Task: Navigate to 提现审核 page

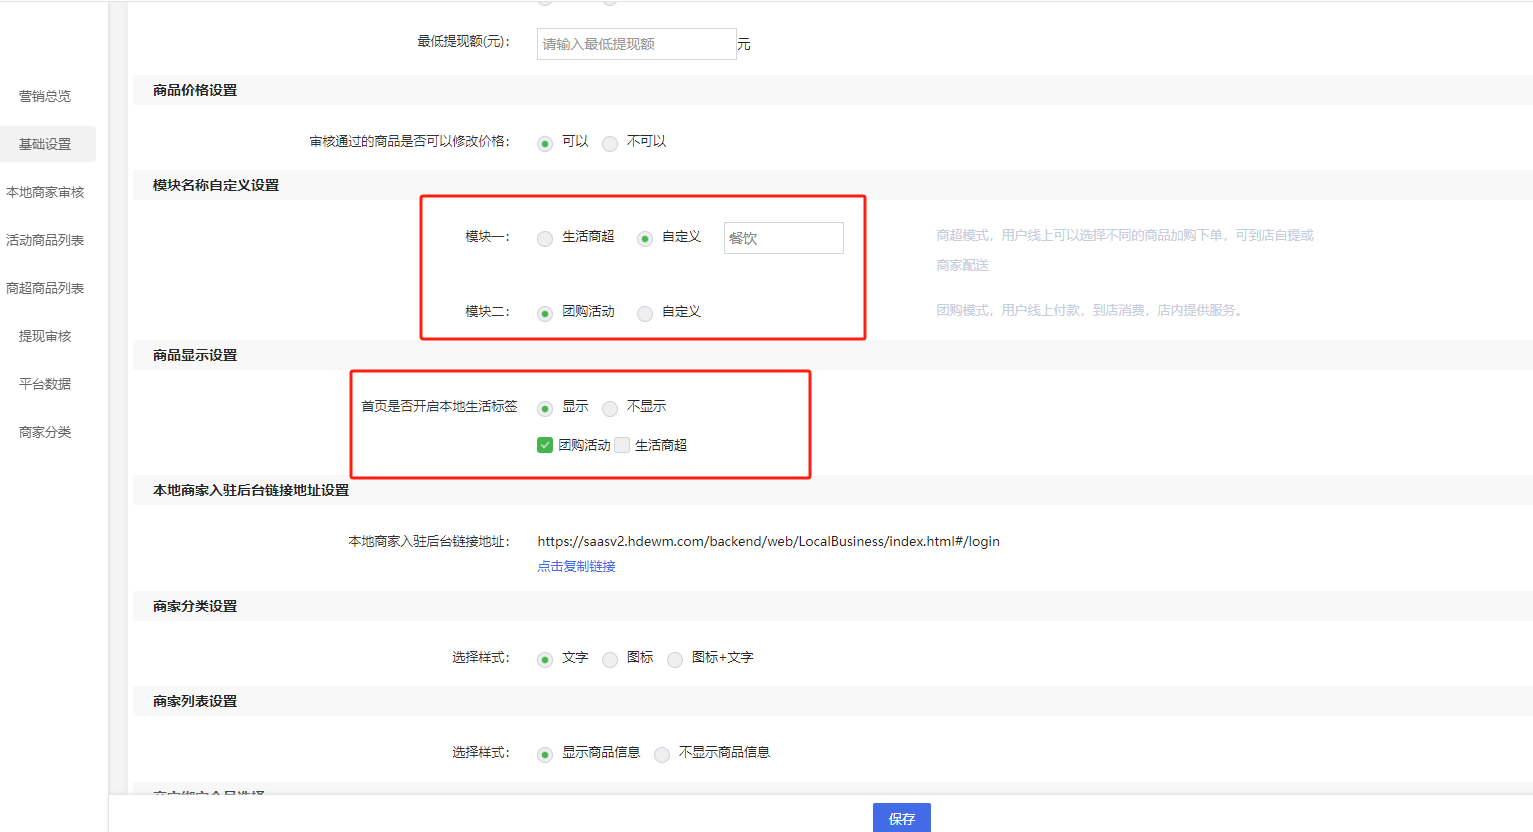Action: pos(45,336)
